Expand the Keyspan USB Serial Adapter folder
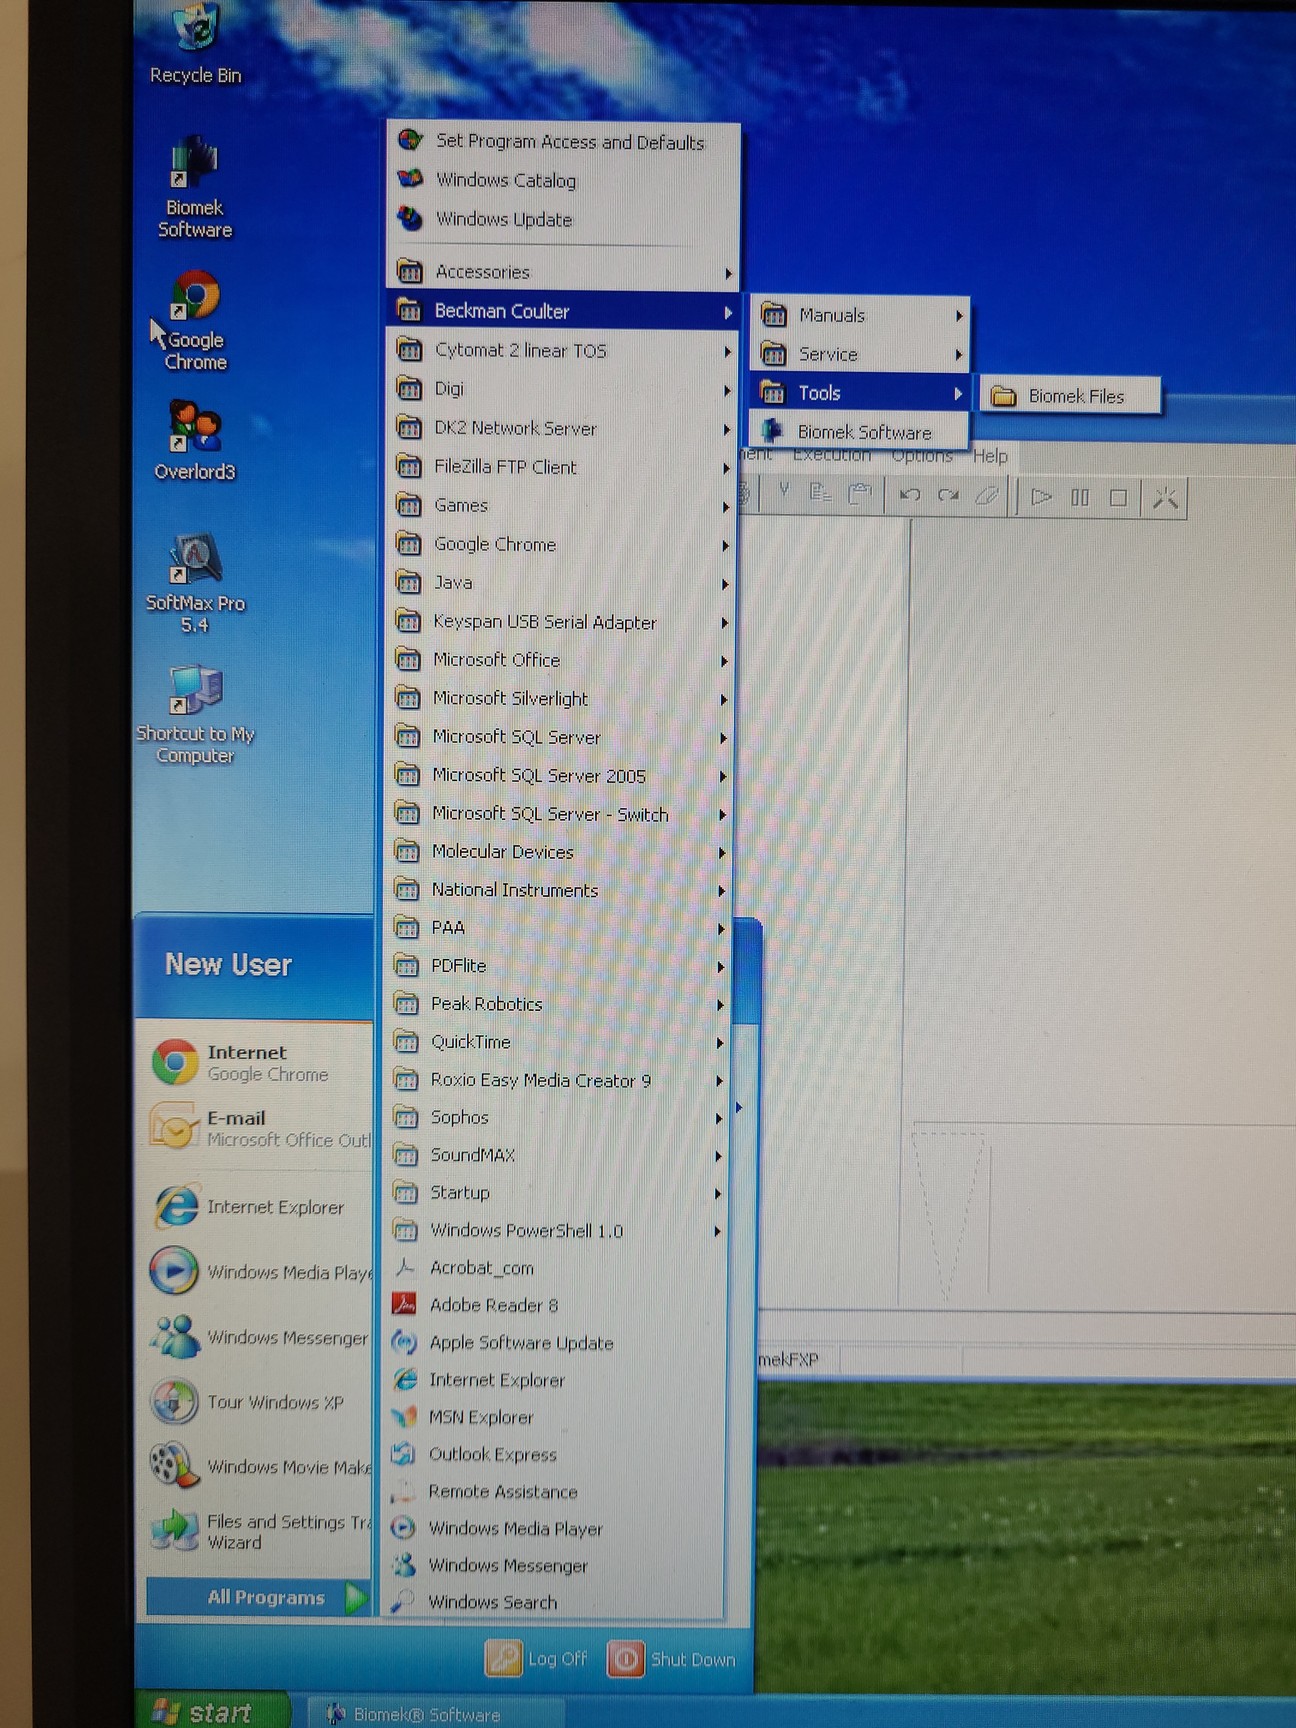 (x=560, y=622)
